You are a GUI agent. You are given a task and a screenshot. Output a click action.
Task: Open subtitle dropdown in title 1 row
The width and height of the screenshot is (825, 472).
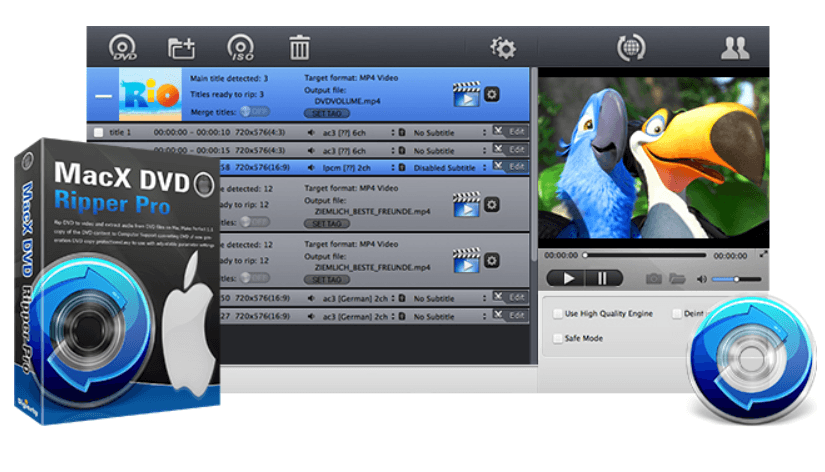(484, 133)
